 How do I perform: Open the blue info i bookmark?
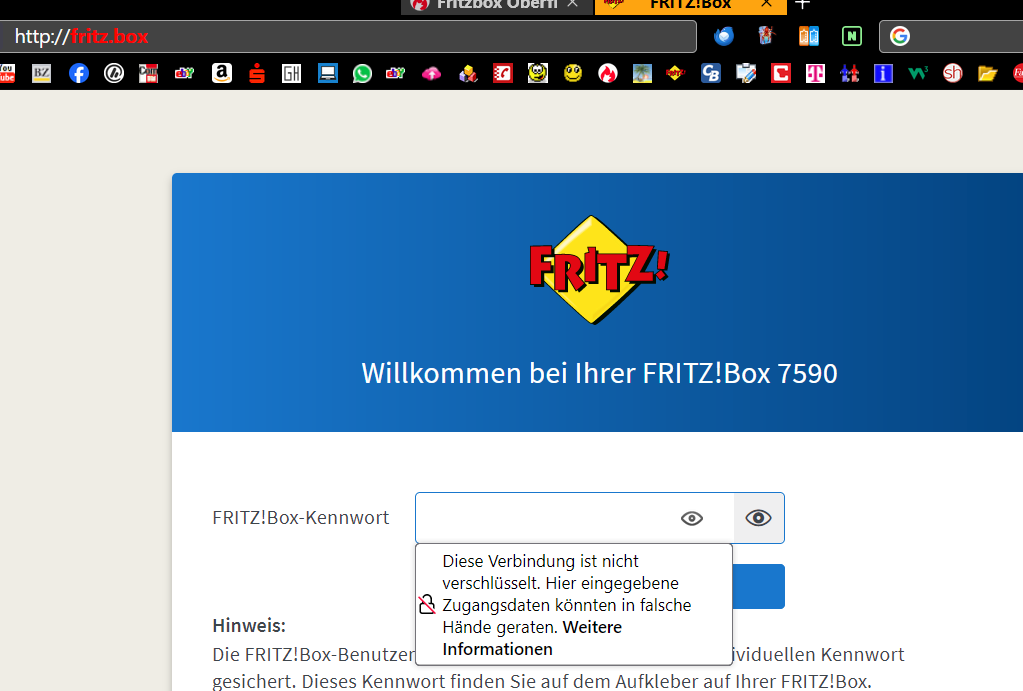[883, 73]
